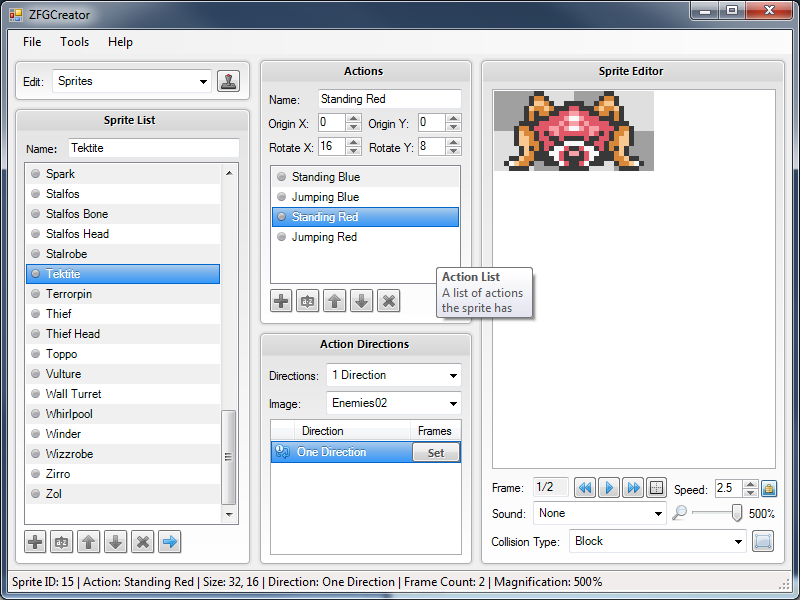Click the Set frames button
Viewport: 800px width, 600px height.
point(436,453)
